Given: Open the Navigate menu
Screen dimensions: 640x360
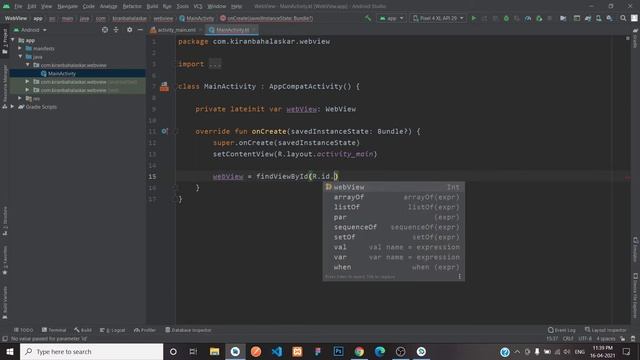Looking at the screenshot, I should click(x=67, y=6).
